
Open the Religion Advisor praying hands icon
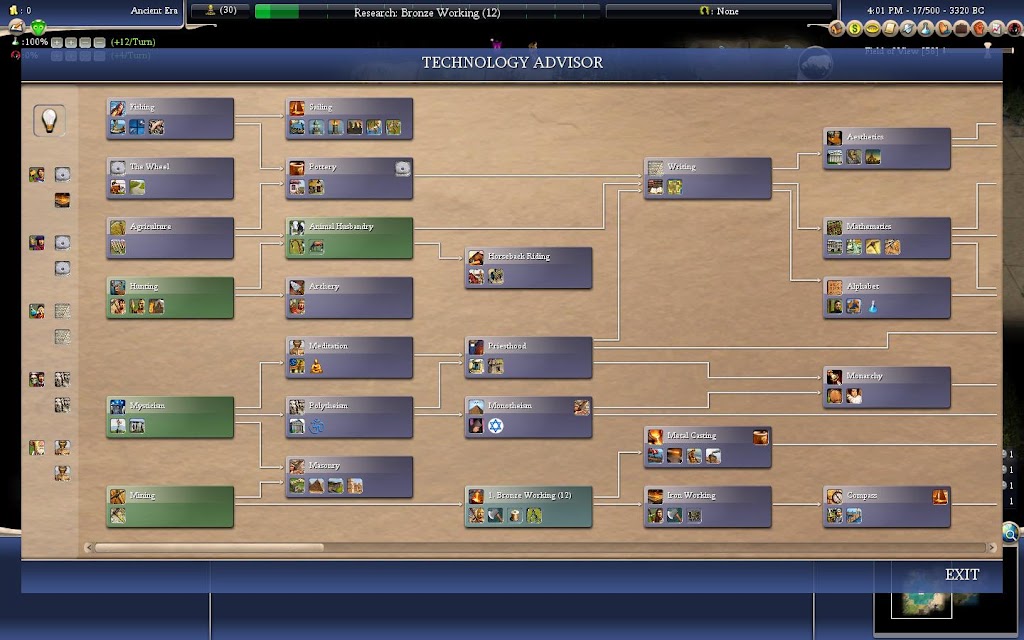(x=943, y=28)
